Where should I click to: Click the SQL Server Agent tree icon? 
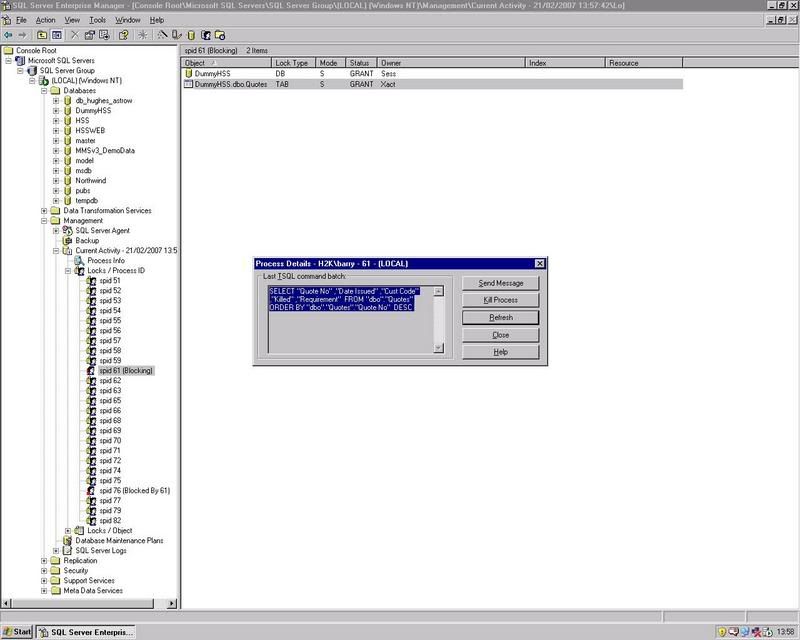point(67,231)
